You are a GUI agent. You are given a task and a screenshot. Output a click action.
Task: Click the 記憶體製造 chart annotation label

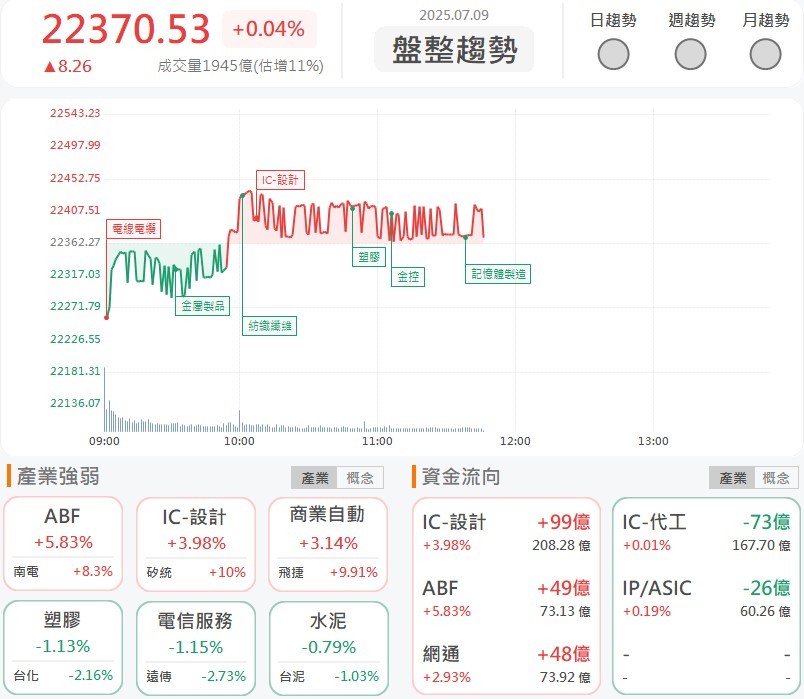498,274
